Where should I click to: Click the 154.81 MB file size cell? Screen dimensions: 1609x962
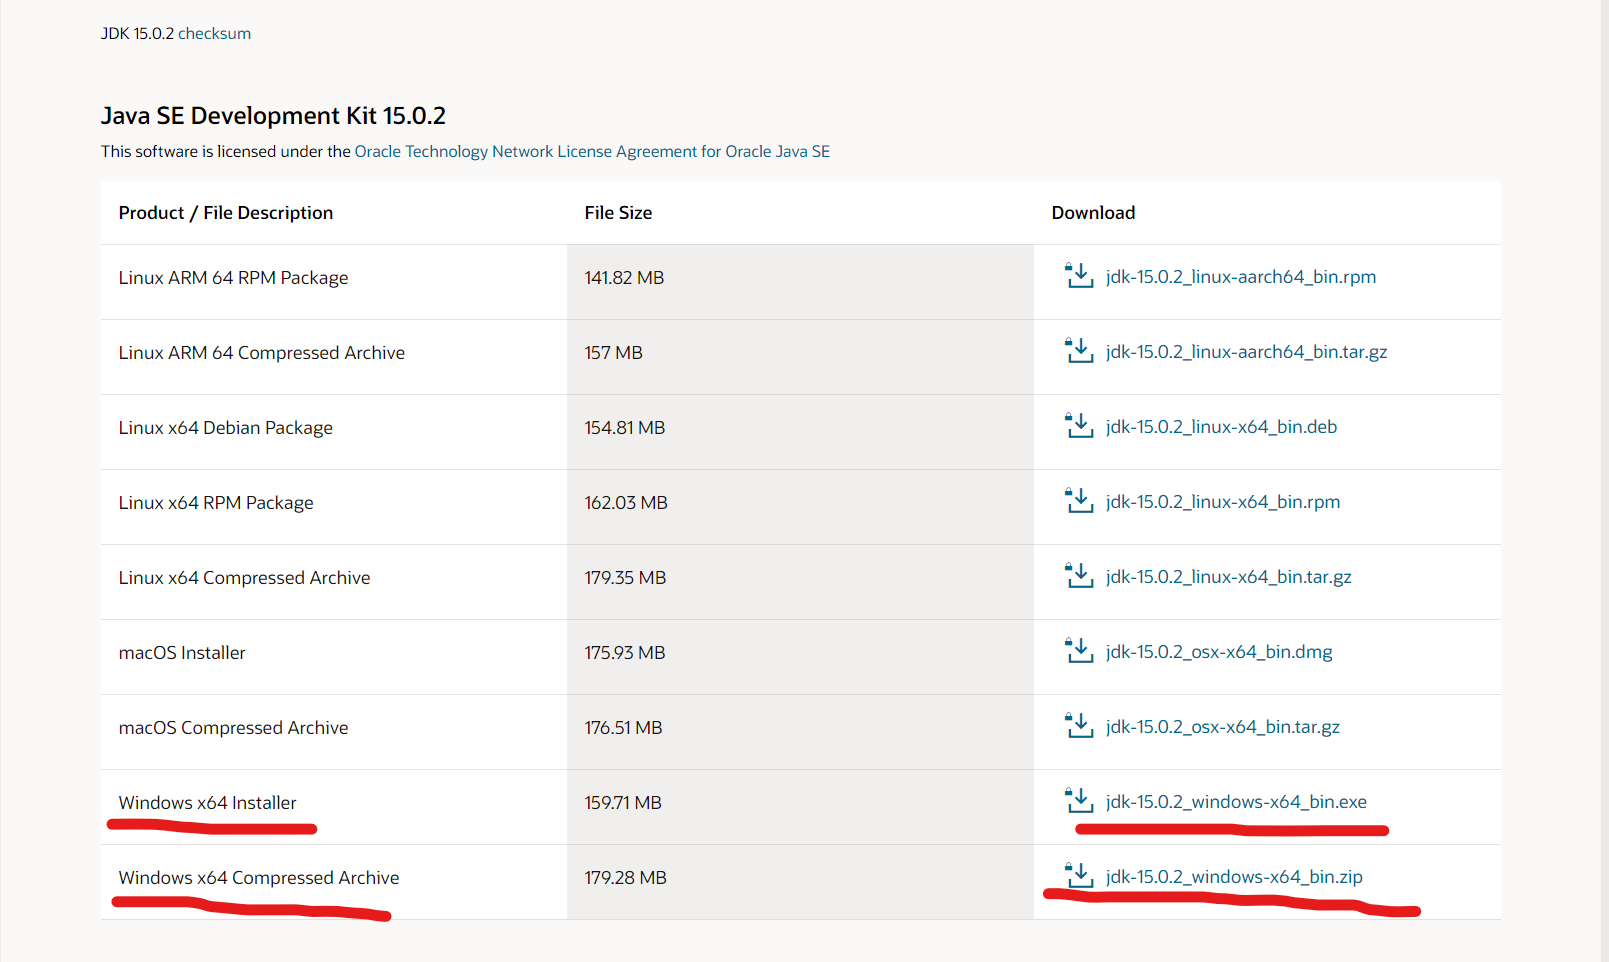point(800,432)
